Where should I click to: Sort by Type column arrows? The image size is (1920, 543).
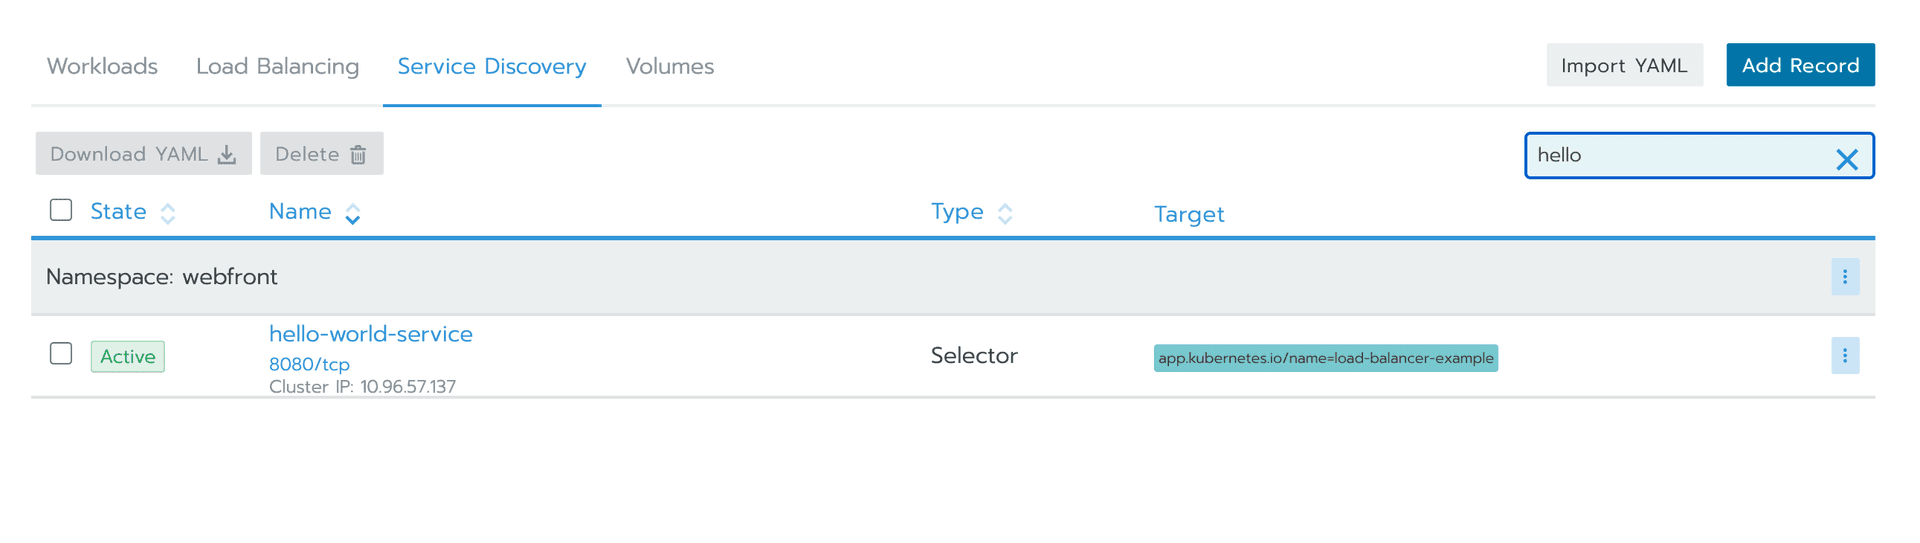pos(1005,213)
